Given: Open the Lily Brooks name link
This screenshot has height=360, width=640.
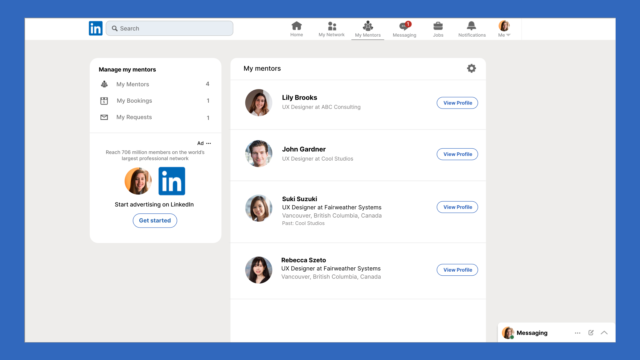Looking at the screenshot, I should point(299,98).
